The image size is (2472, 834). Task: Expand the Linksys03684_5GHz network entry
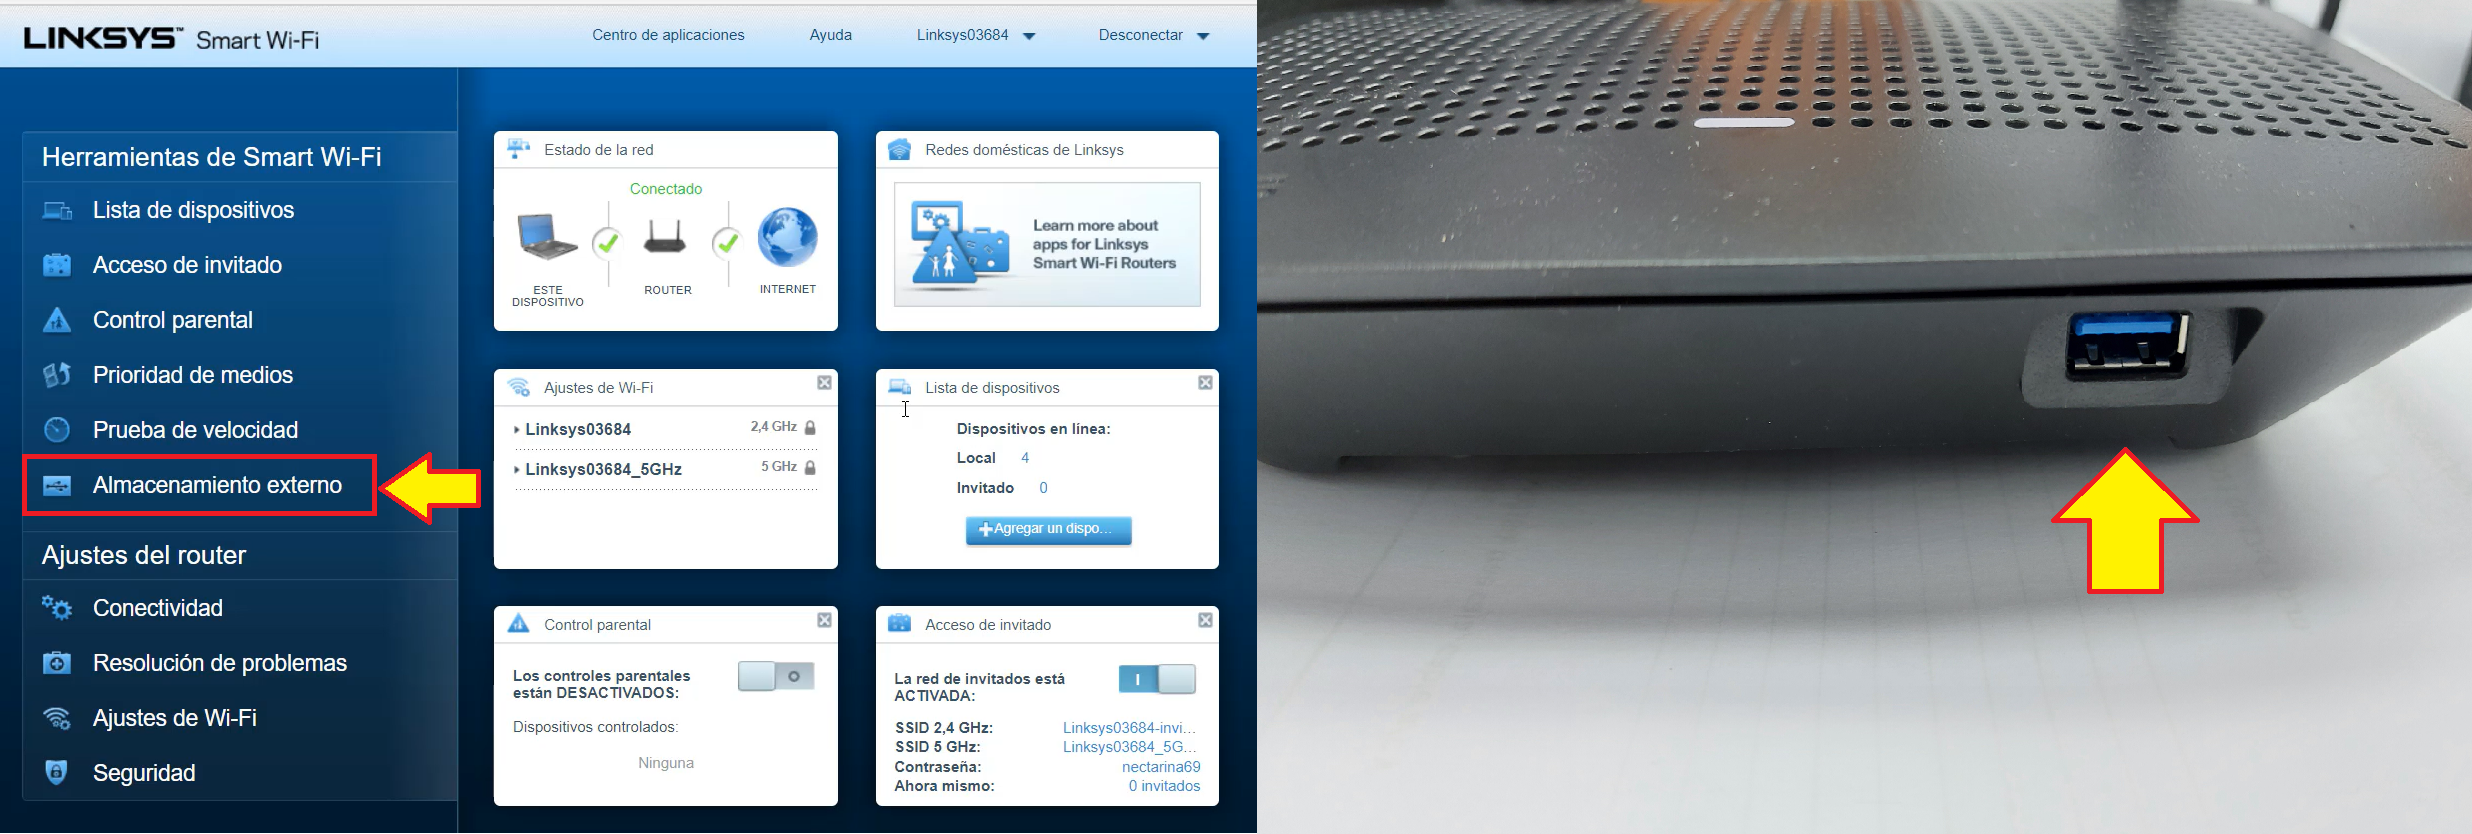[602, 469]
